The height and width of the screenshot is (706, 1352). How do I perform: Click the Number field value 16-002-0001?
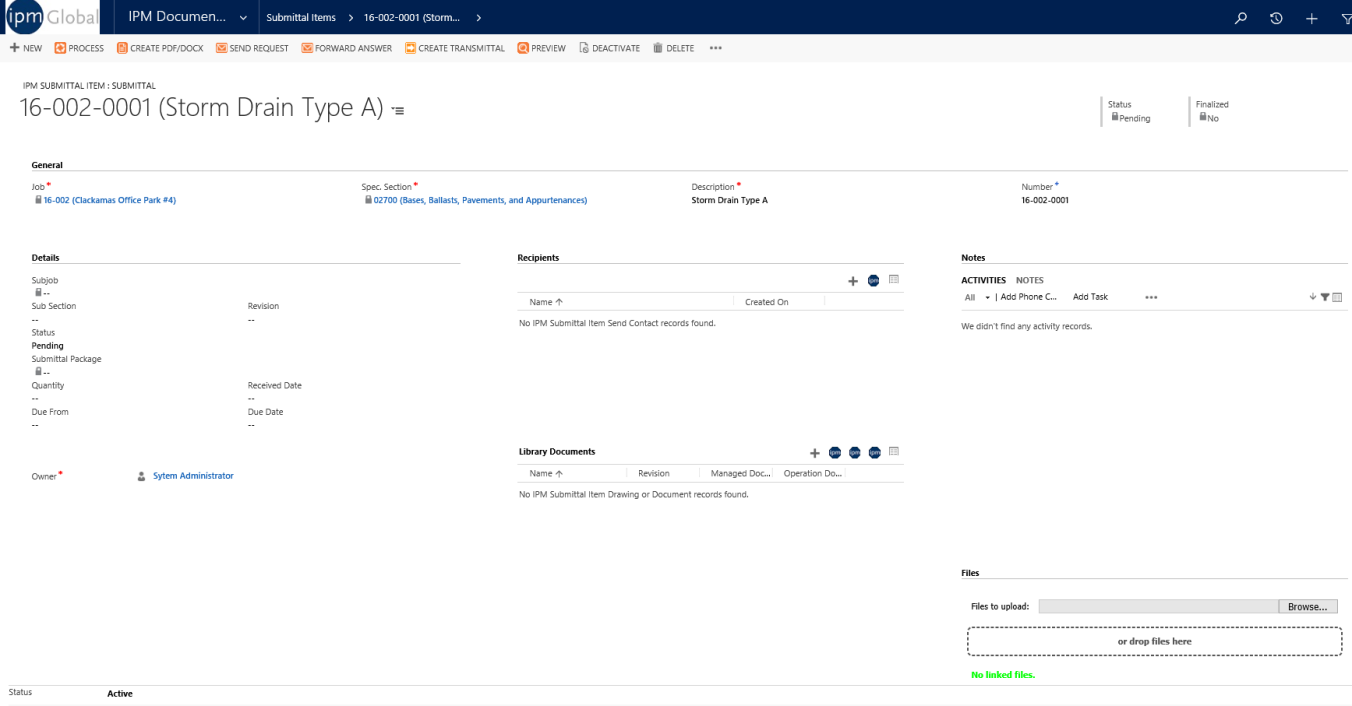(1045, 200)
